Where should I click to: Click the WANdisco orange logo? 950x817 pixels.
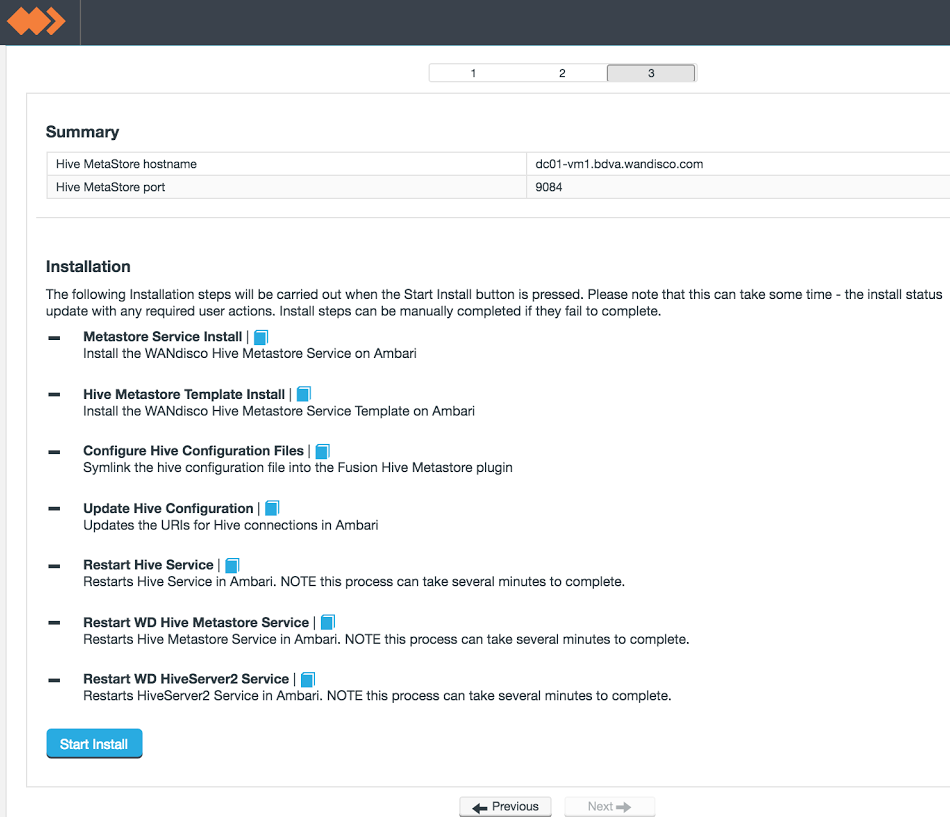pos(36,21)
